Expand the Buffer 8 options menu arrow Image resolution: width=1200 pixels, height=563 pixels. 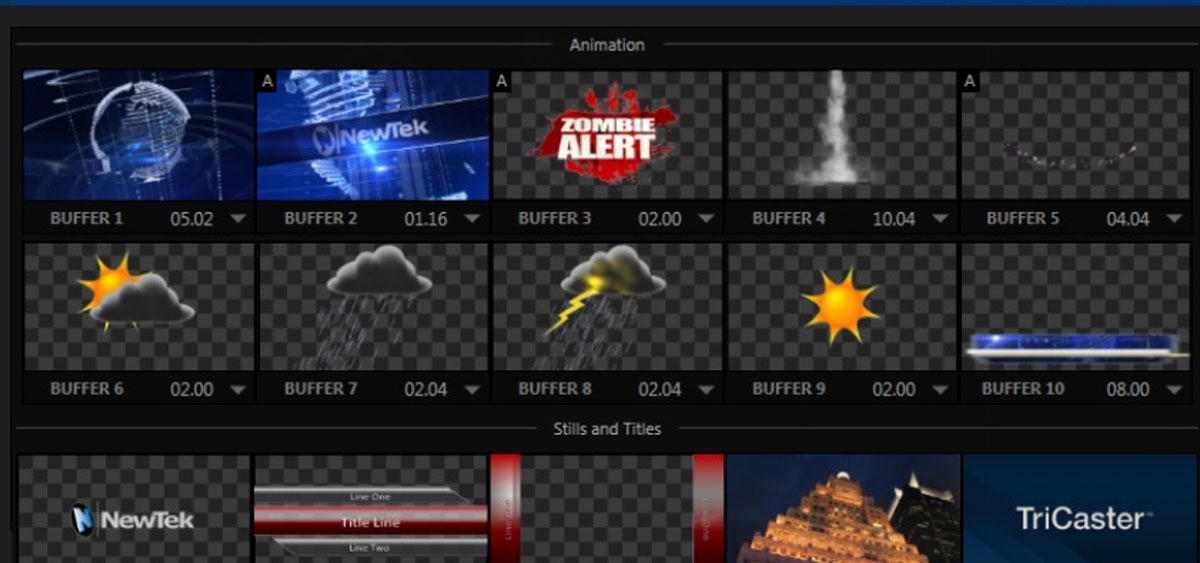pos(706,390)
